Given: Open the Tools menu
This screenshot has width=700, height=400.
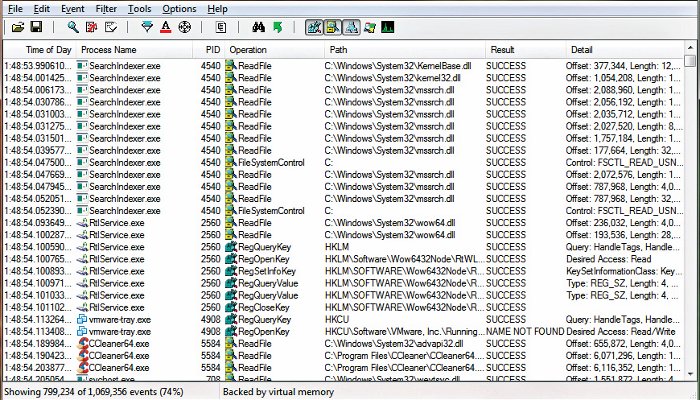Looking at the screenshot, I should click(x=140, y=9).
